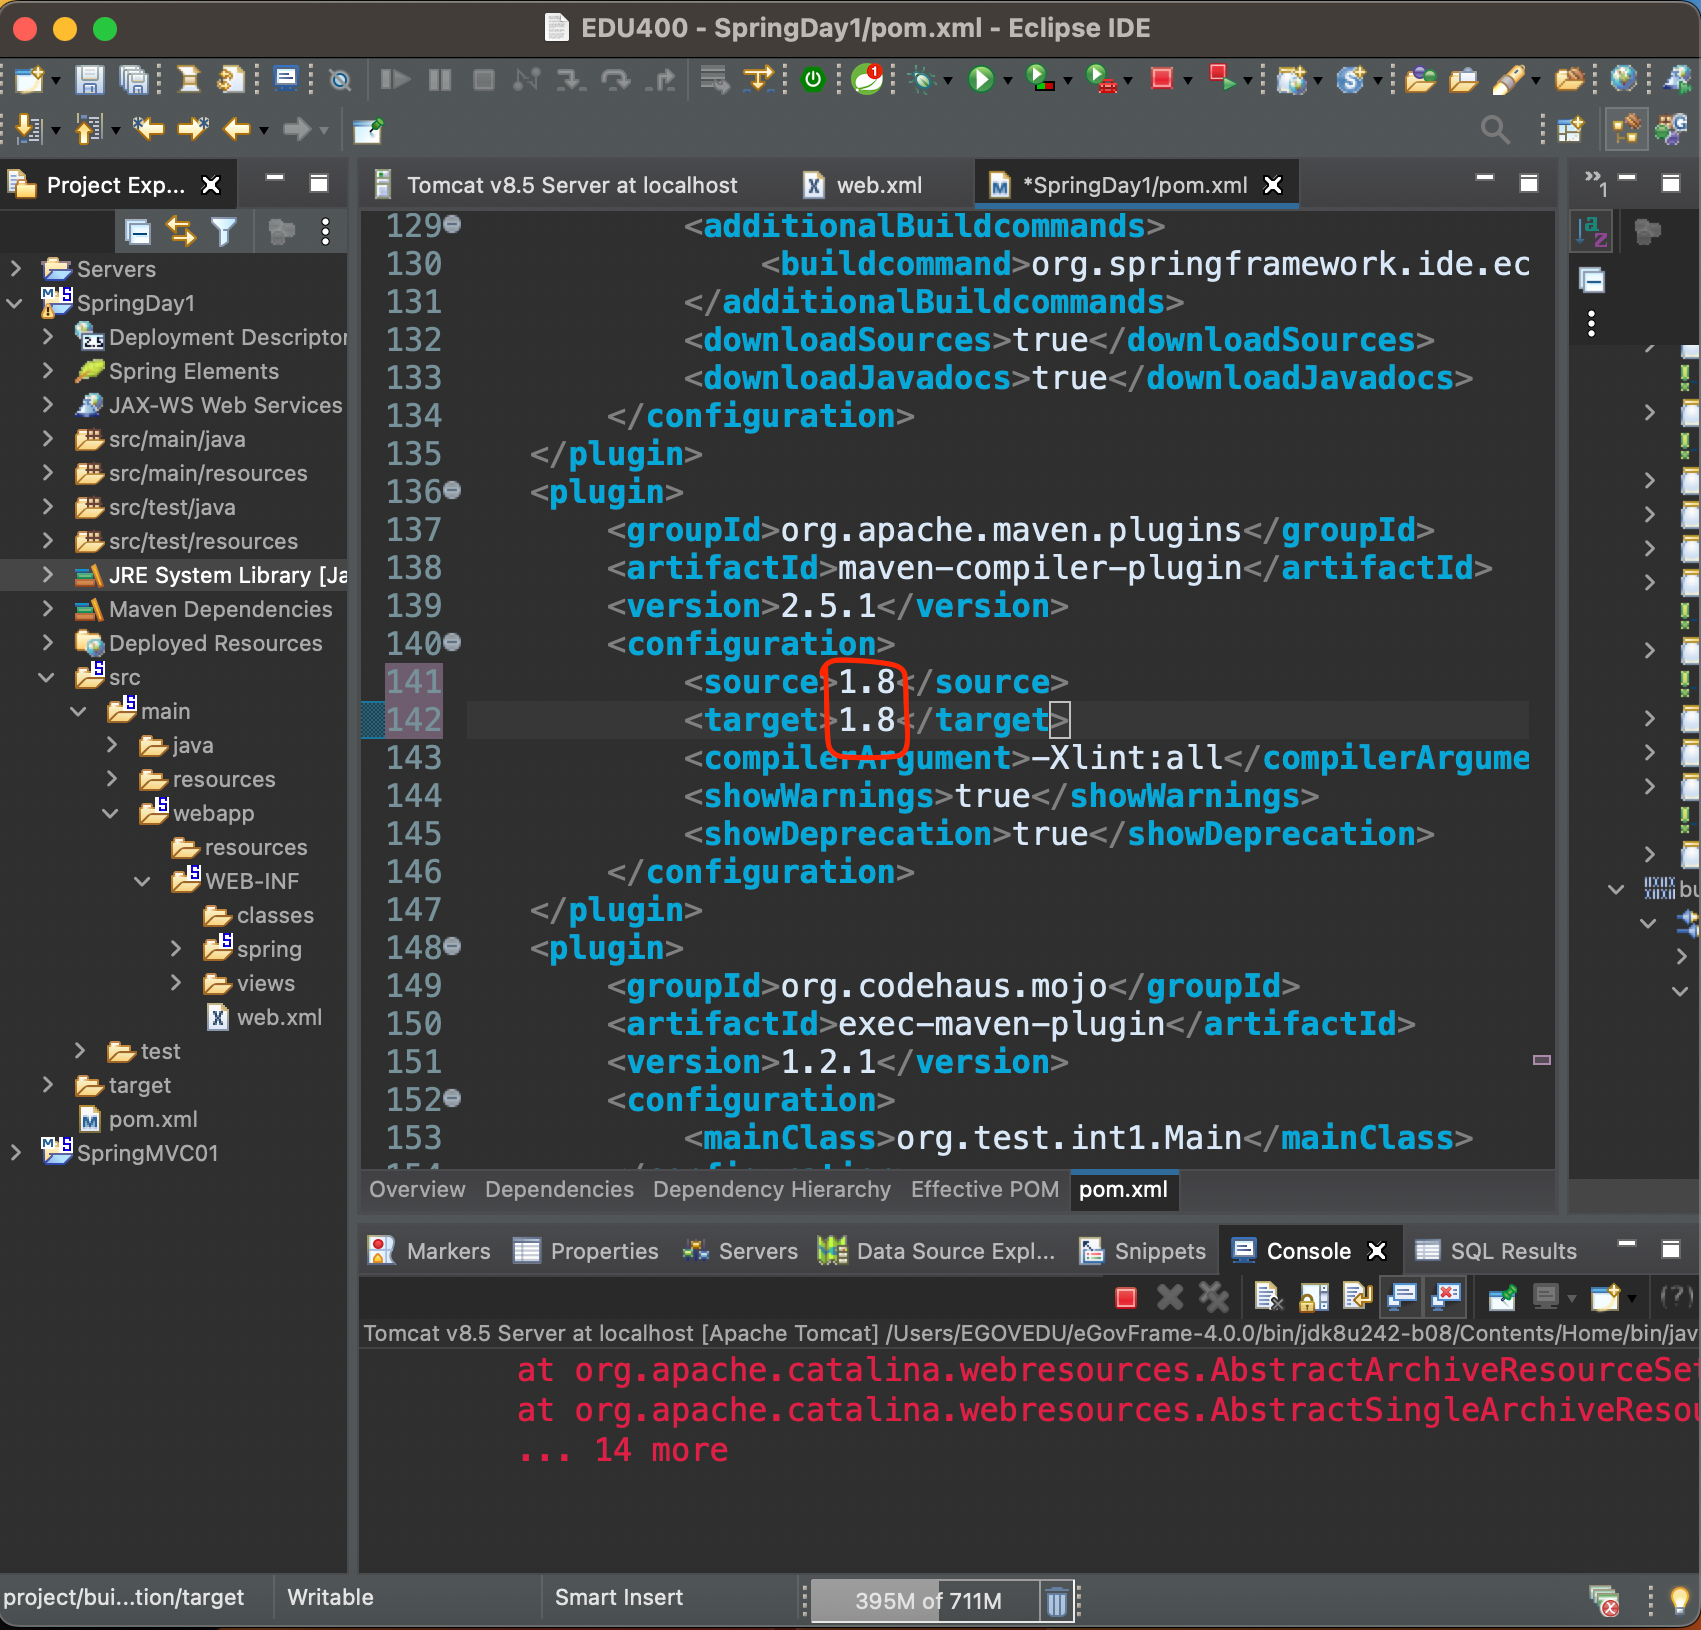Image resolution: width=1701 pixels, height=1630 pixels.
Task: Collapse the WEB-INF folder
Action: click(x=143, y=880)
